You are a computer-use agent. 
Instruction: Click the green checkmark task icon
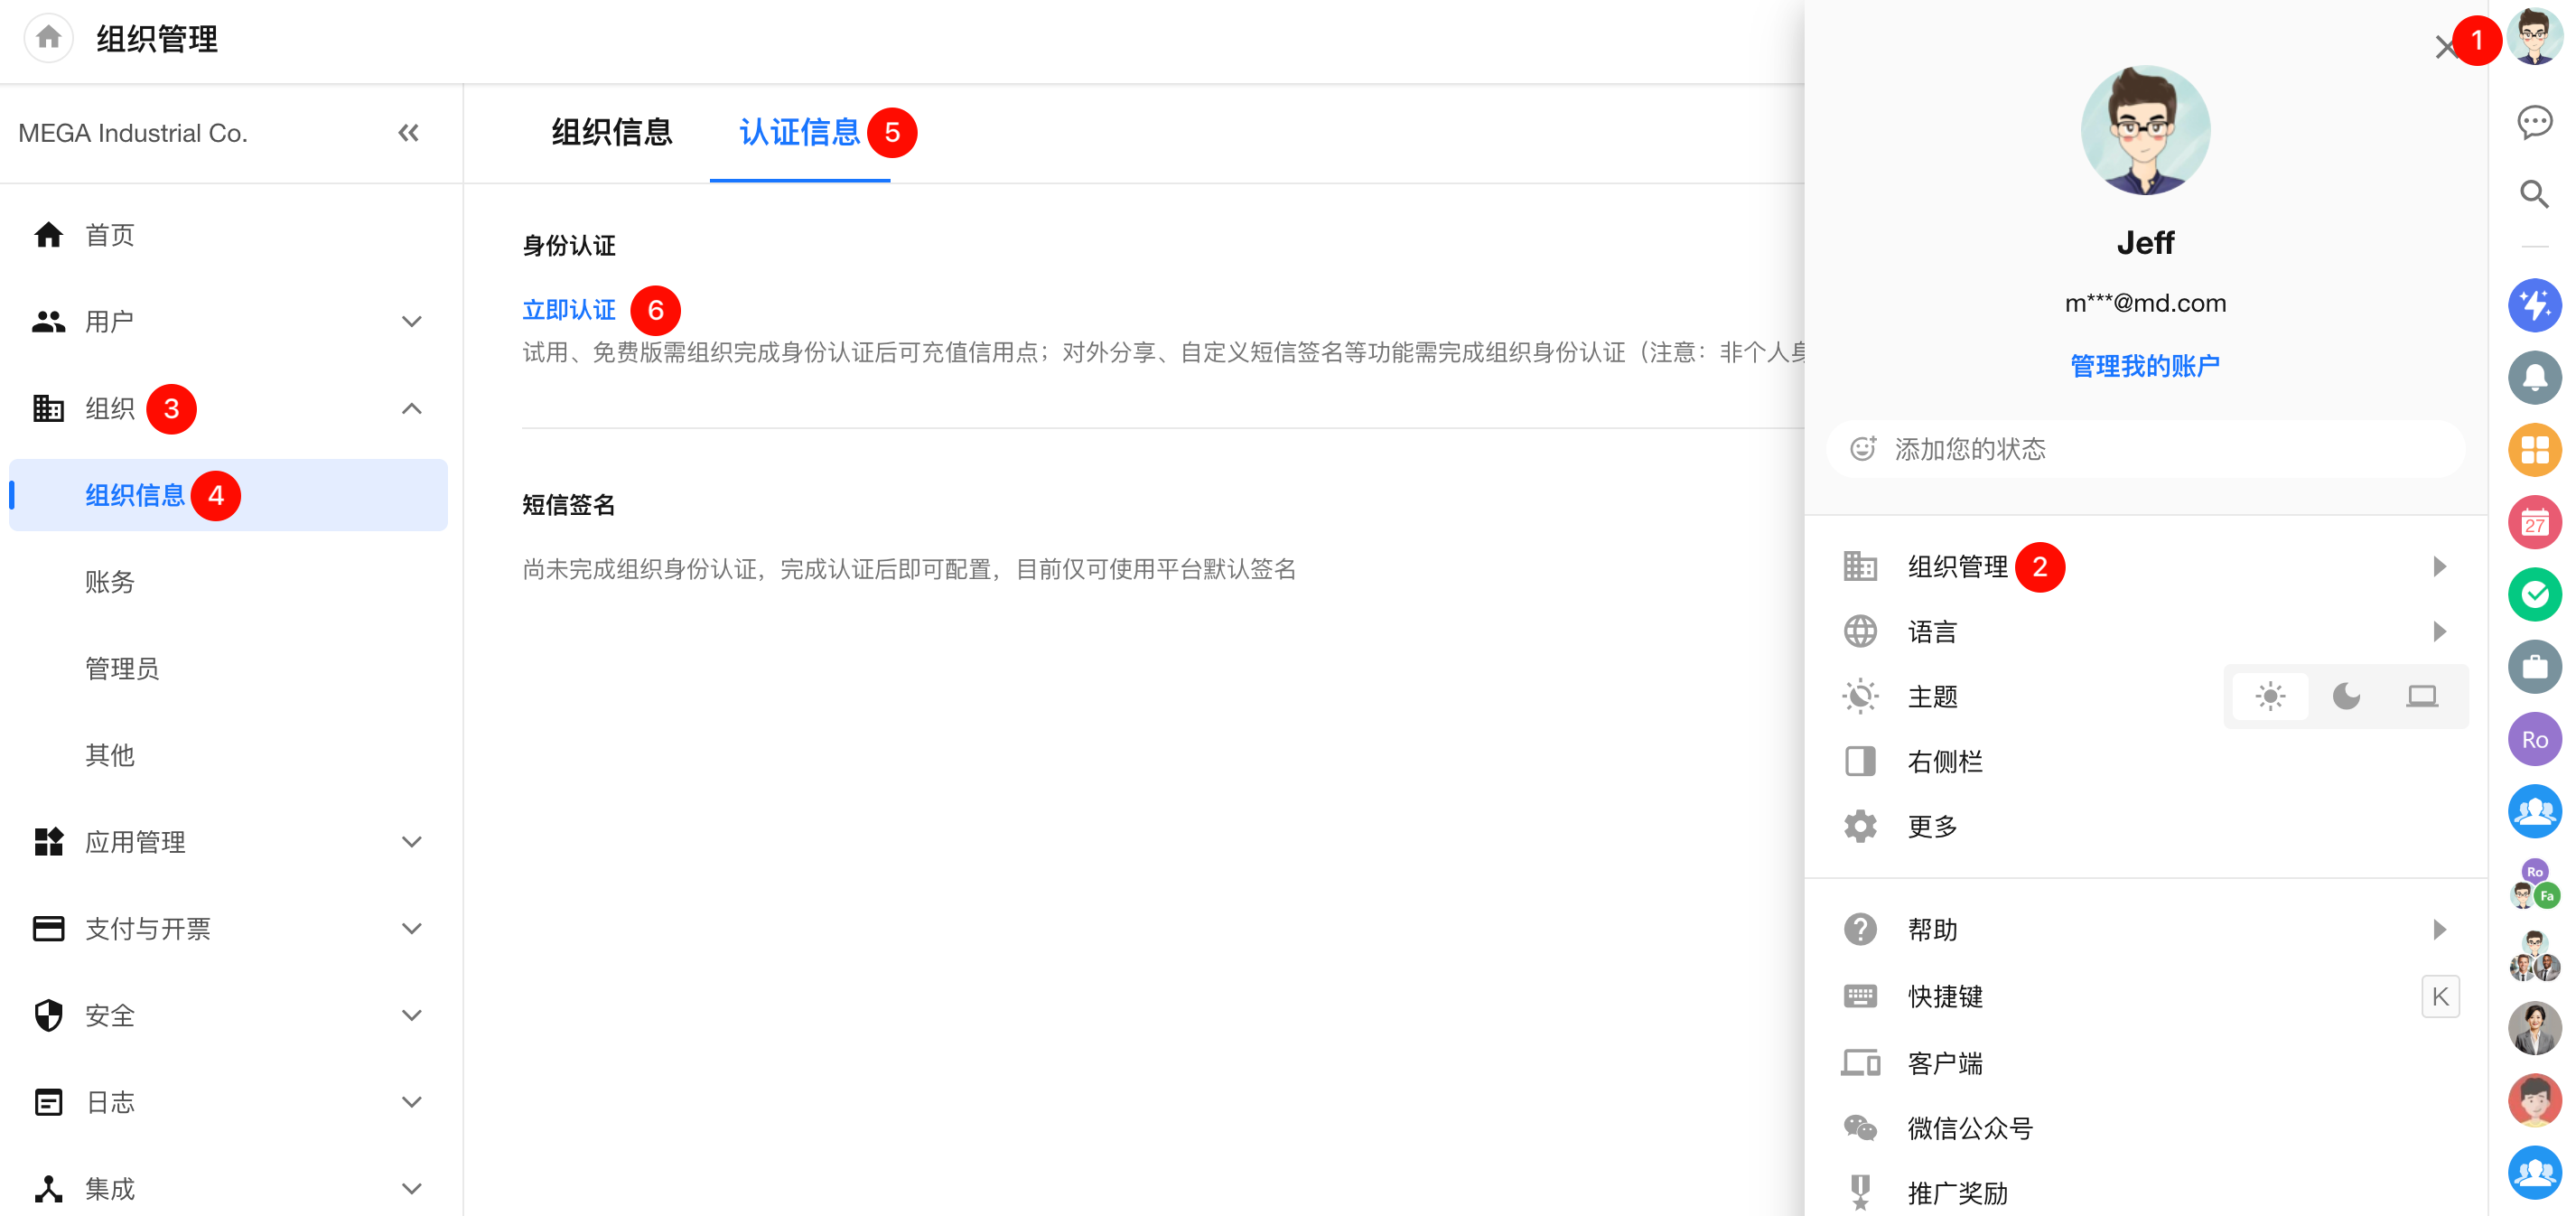[2534, 594]
